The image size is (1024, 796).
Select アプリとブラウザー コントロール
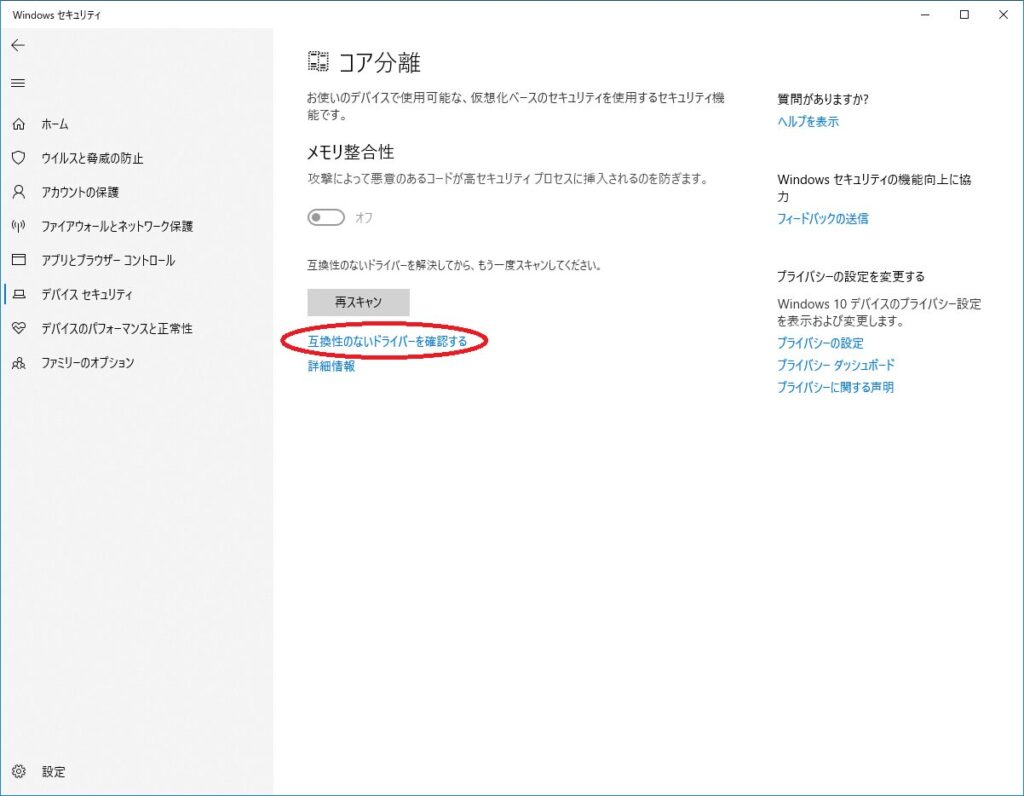pos(108,260)
